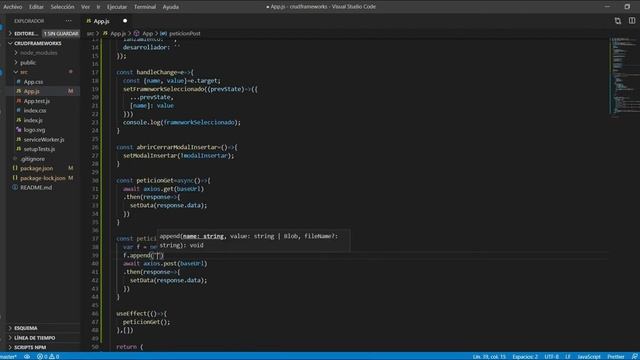Click 'abrirCerrarModalInsertar' in code
The width and height of the screenshot is (640, 360).
[178, 147]
